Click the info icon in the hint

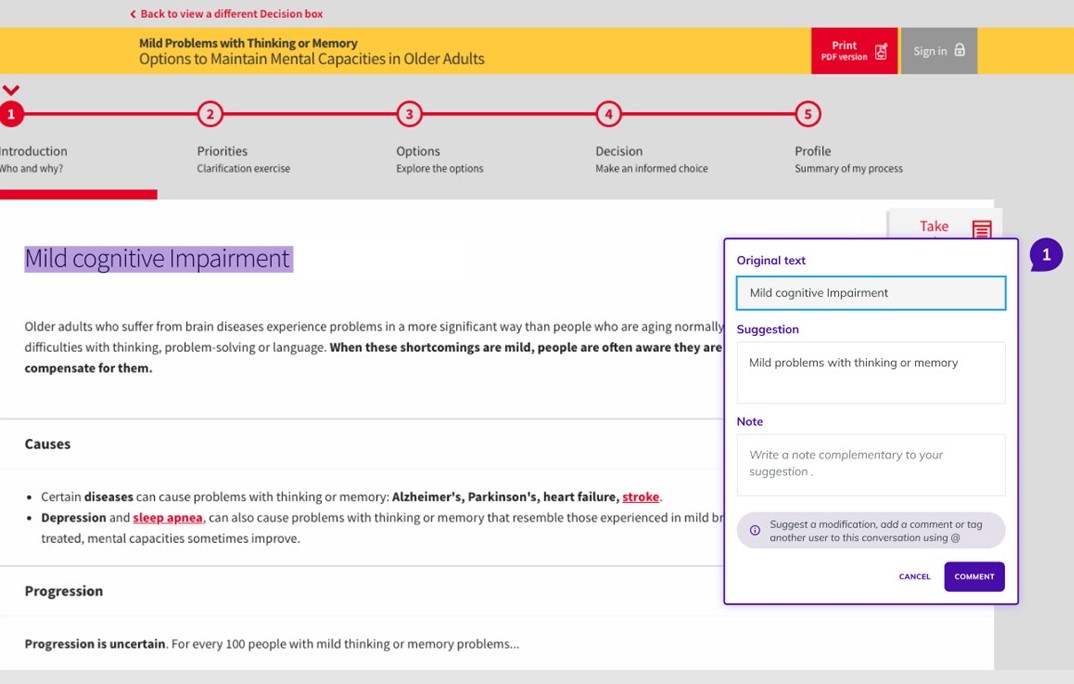pos(755,530)
